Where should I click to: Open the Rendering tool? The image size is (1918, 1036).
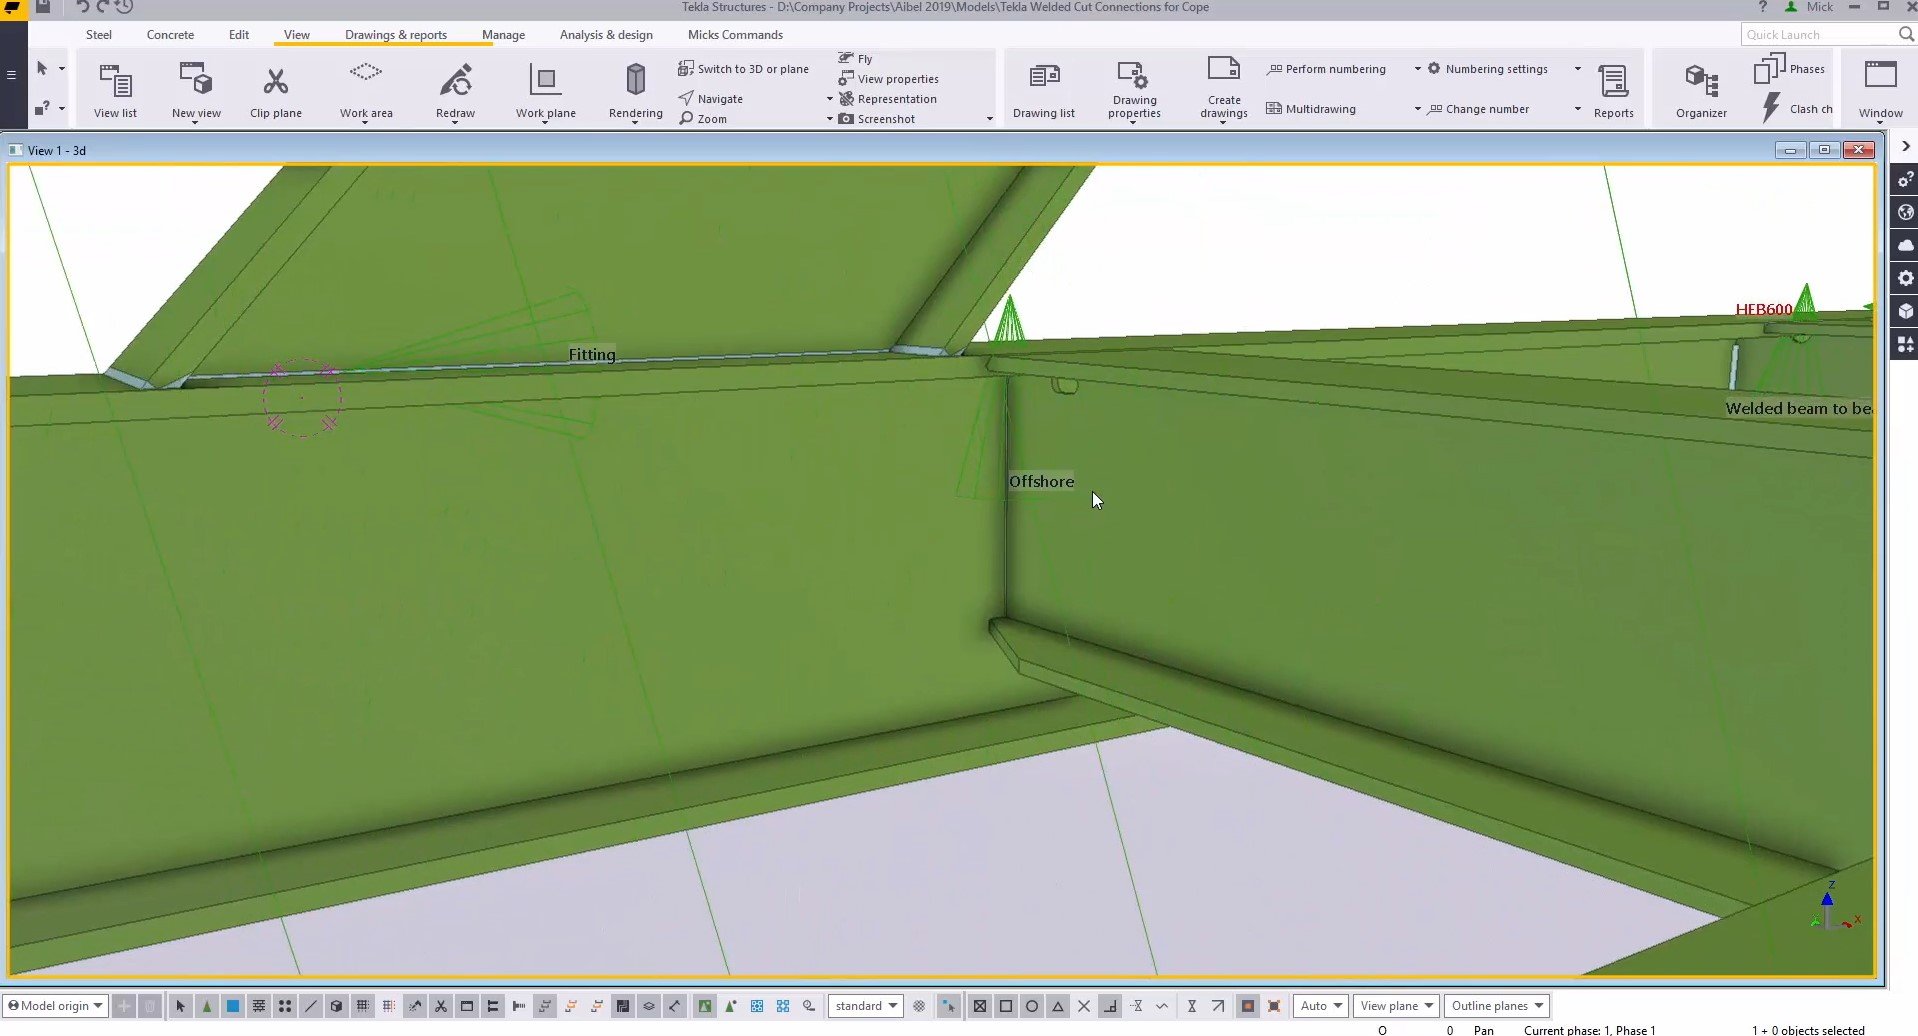tap(634, 89)
